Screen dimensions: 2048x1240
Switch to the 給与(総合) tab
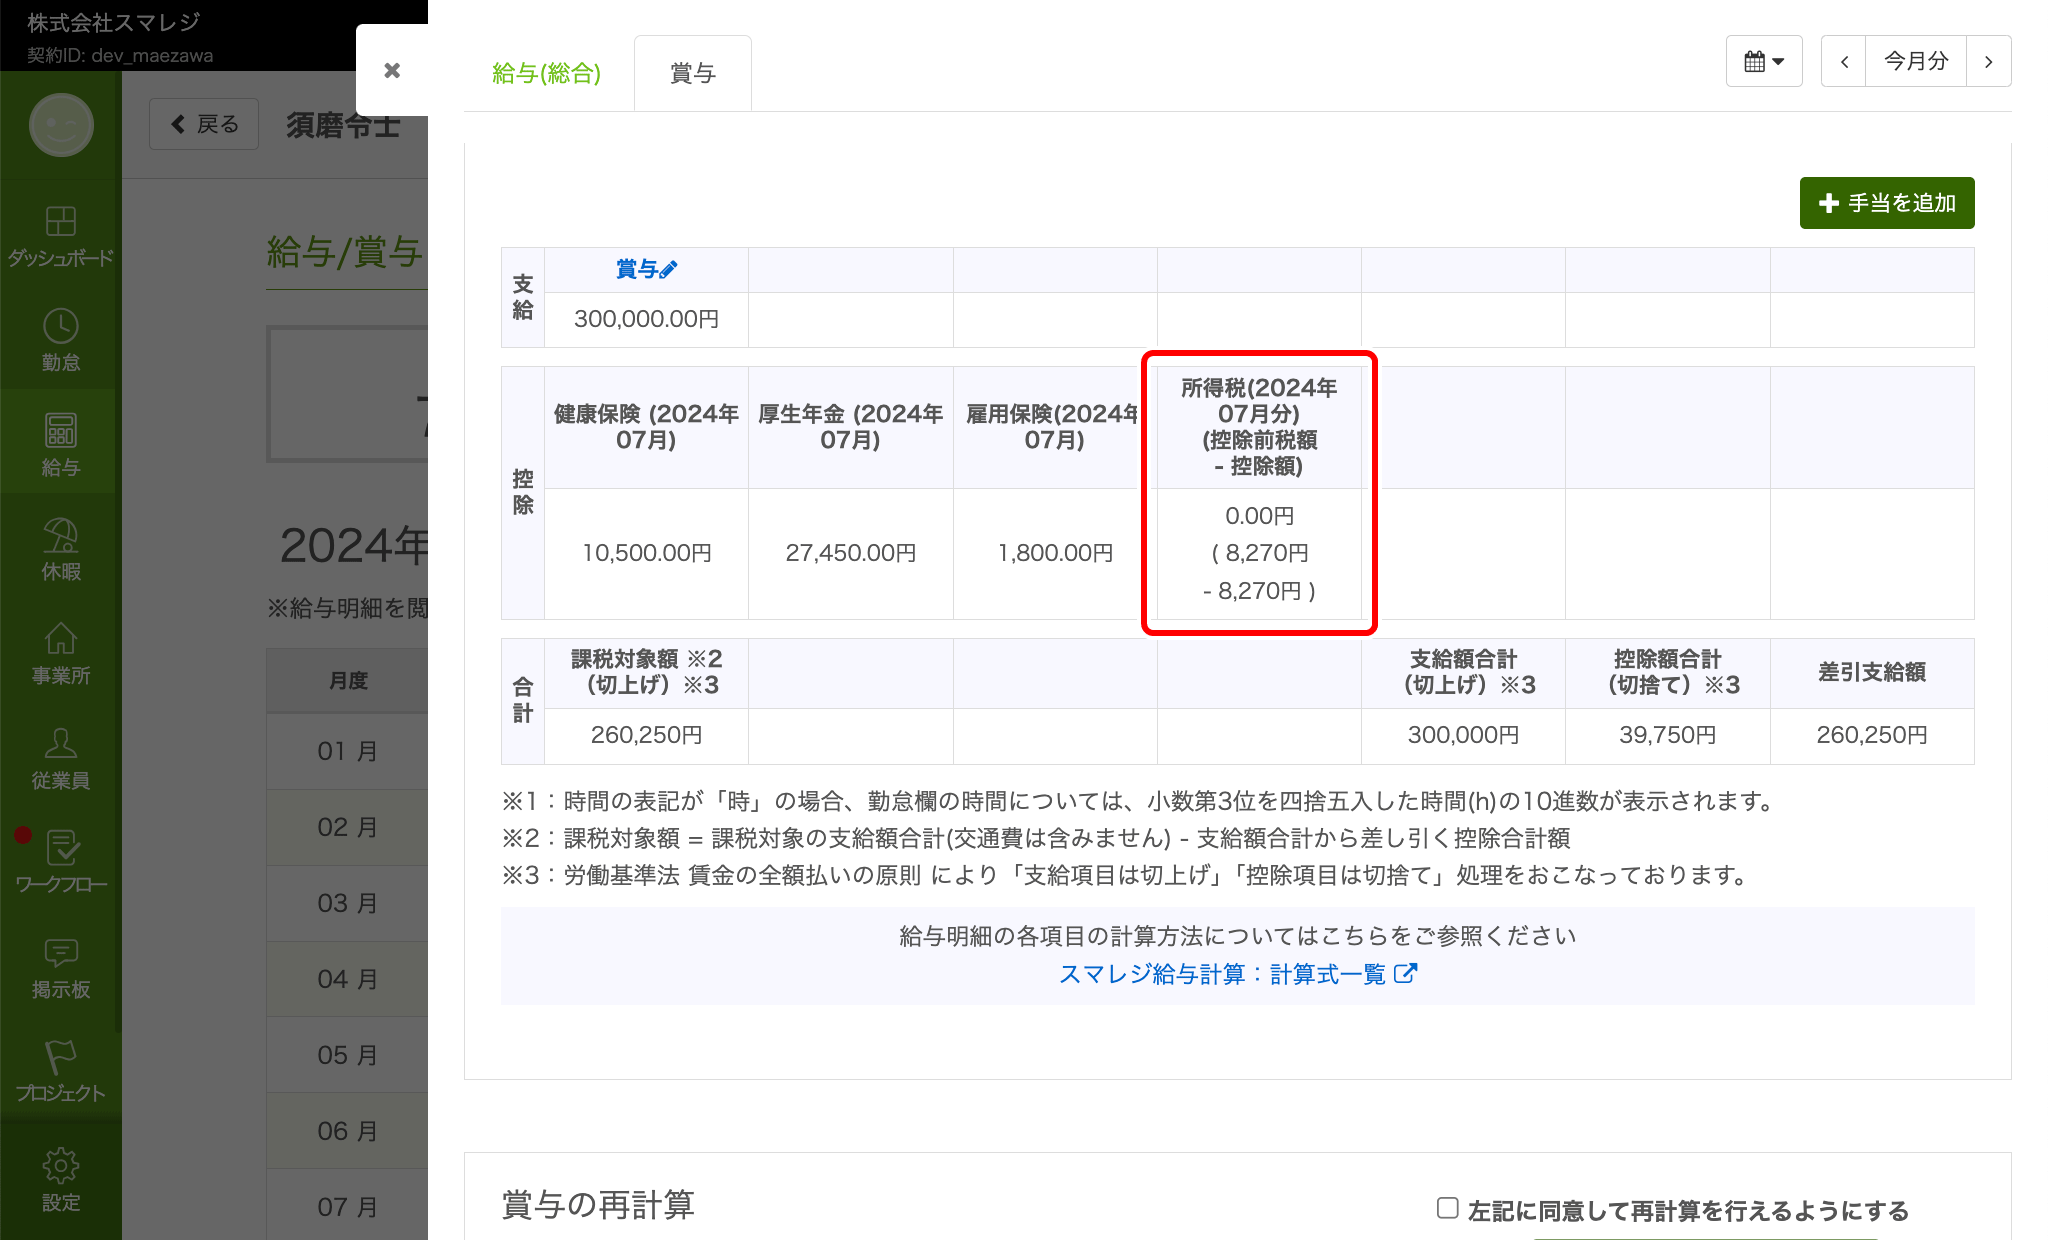pyautogui.click(x=546, y=73)
